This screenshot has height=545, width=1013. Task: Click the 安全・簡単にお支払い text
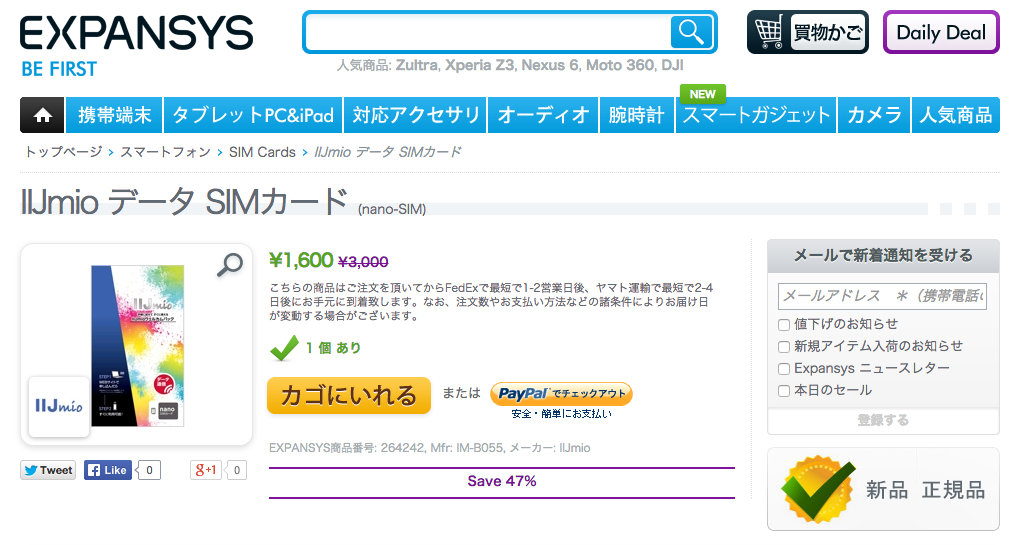click(x=561, y=414)
